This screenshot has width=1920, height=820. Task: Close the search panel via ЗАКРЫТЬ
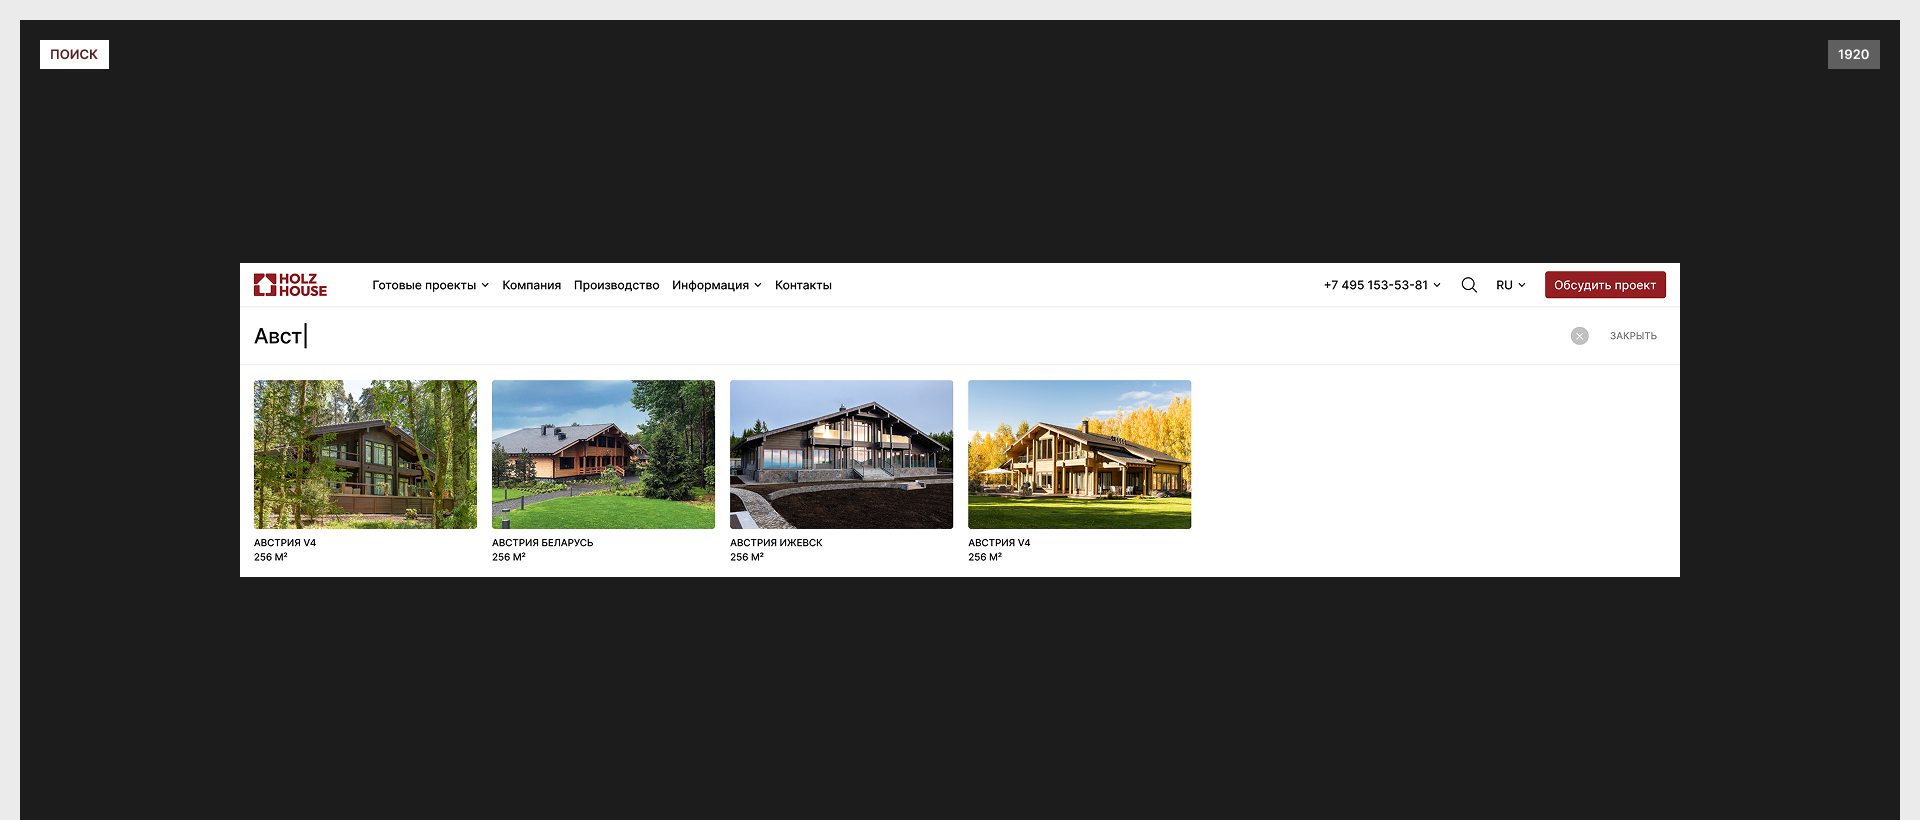tap(1633, 336)
